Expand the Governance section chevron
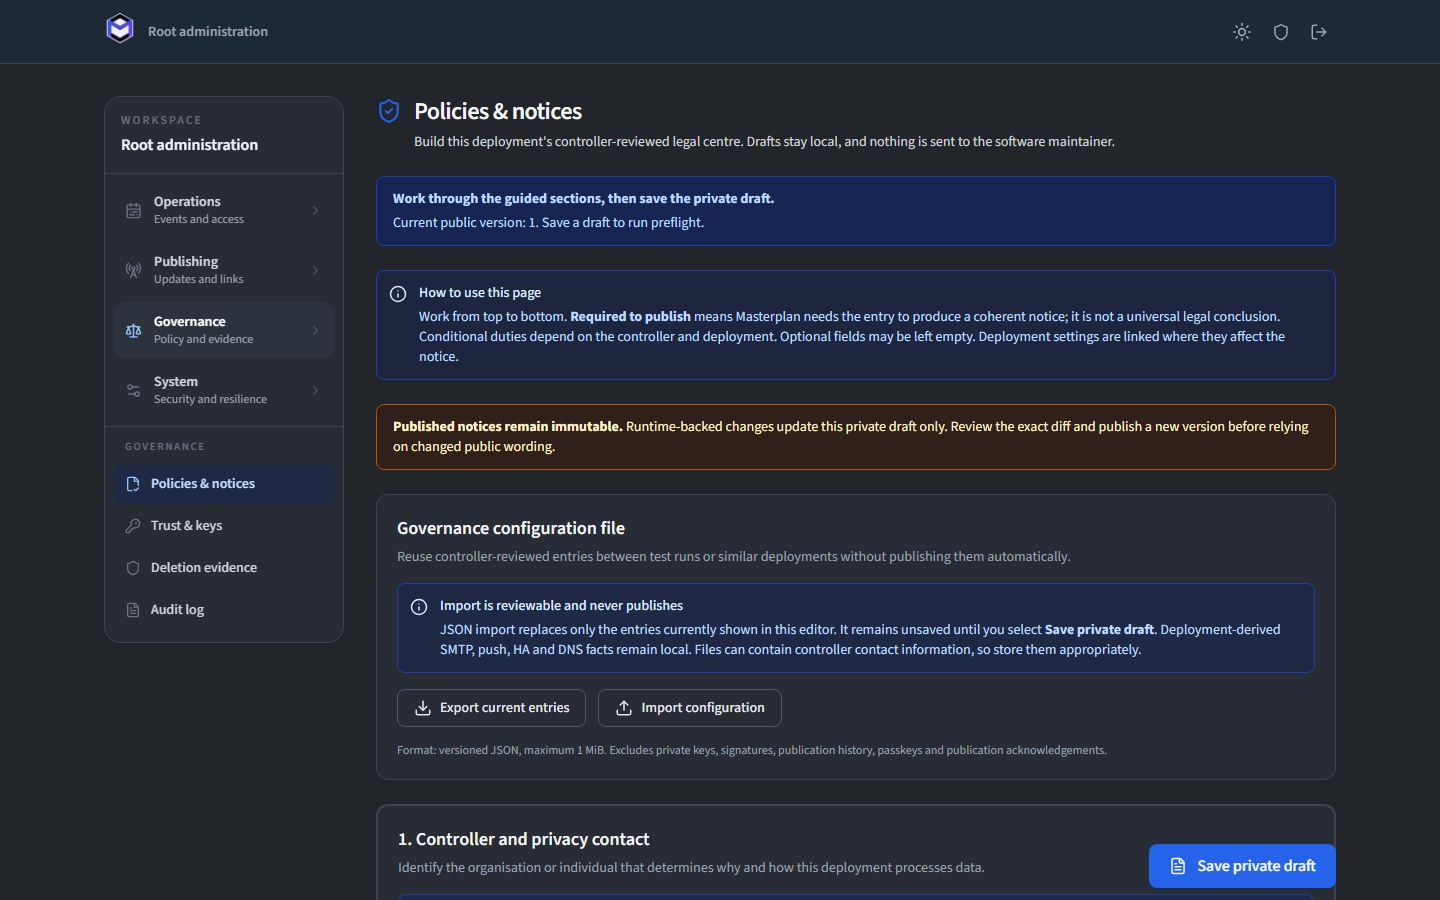1440x900 pixels. (x=315, y=330)
